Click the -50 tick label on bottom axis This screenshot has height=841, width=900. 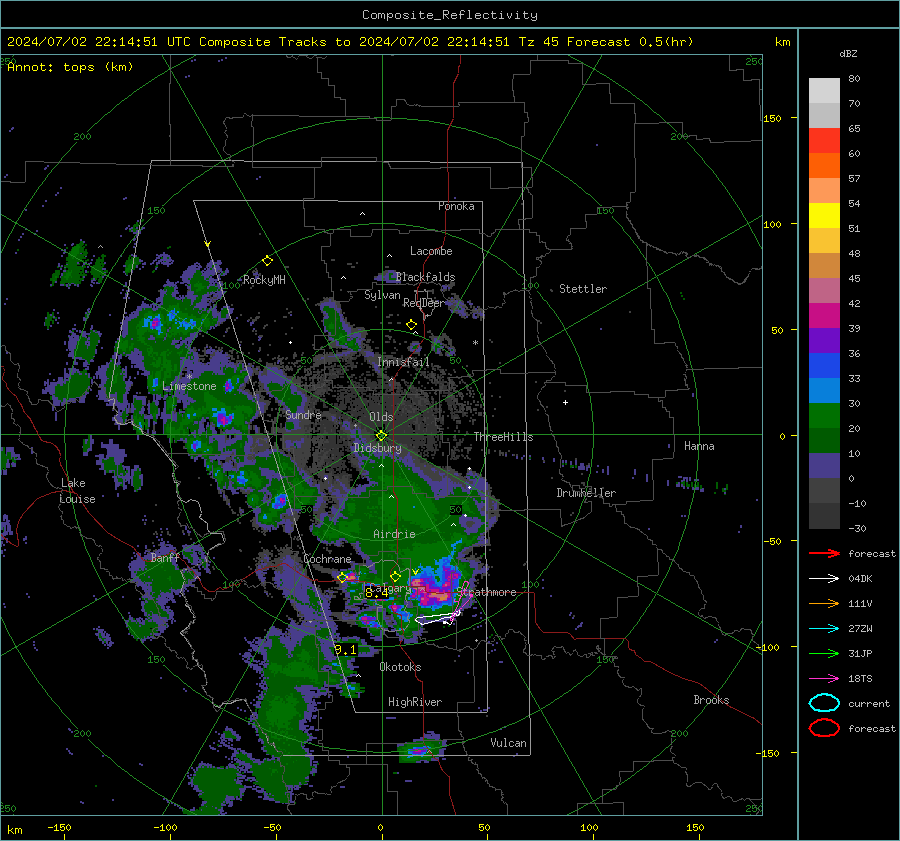click(x=271, y=827)
